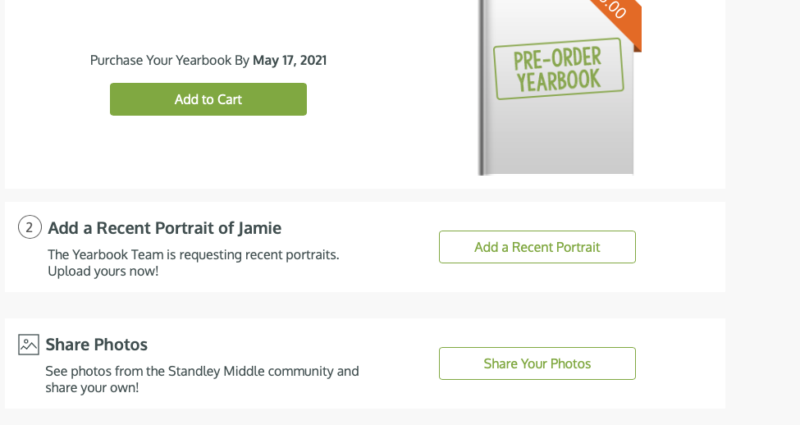Viewport: 800px width, 425px height.
Task: Click the word Jamie in the portrait heading
Action: [259, 228]
